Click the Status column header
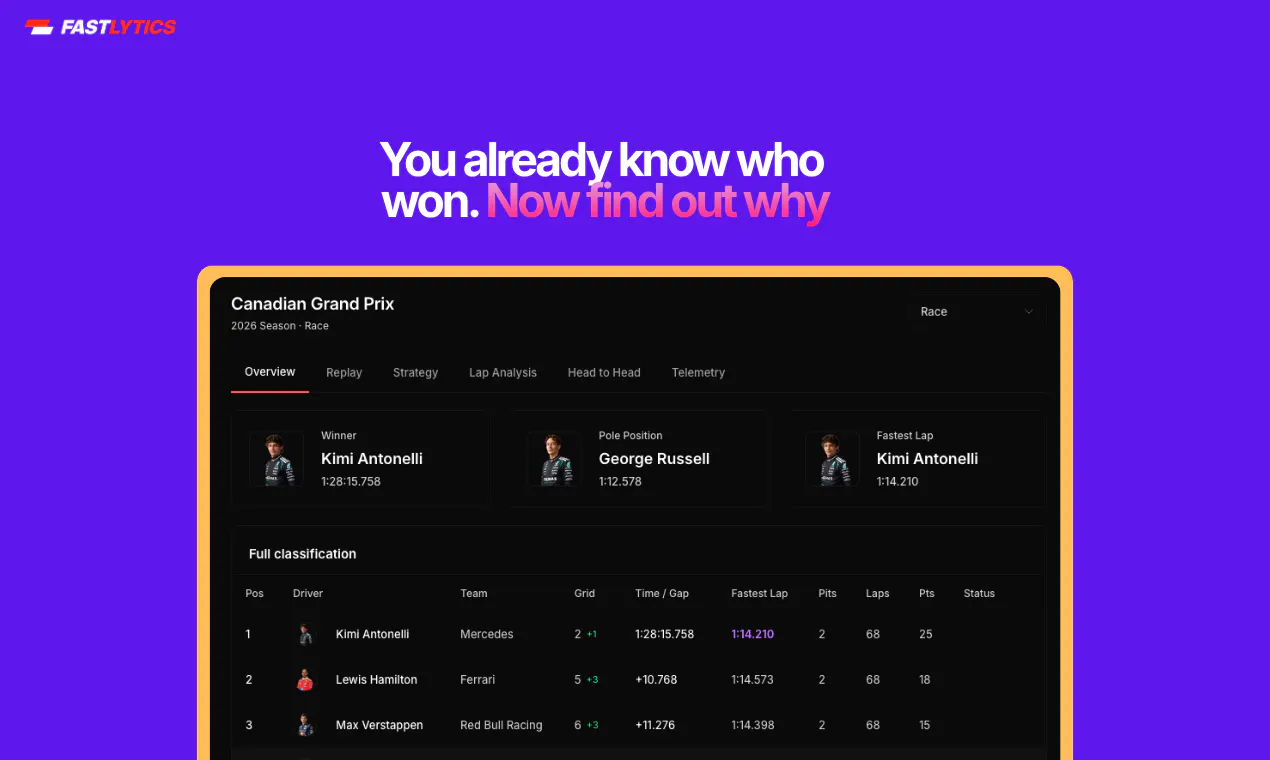This screenshot has height=760, width=1270. [979, 594]
